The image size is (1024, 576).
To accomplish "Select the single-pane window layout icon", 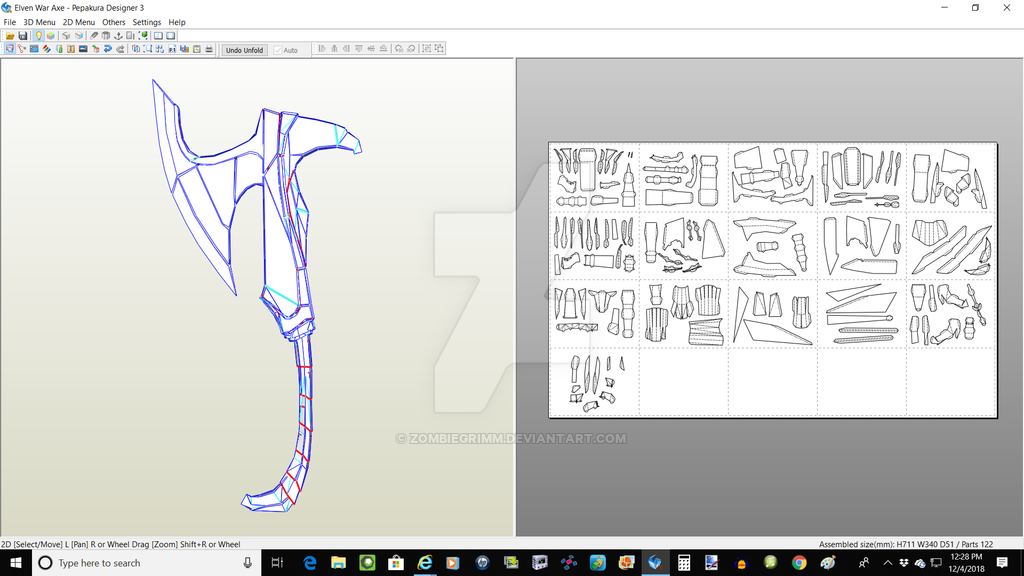I will (x=170, y=36).
